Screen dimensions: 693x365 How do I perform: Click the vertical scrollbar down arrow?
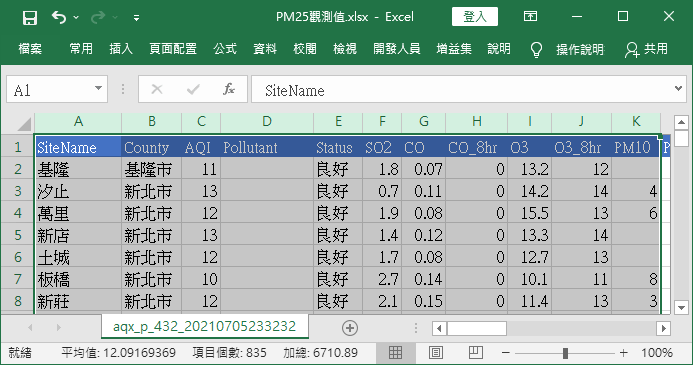tap(681, 307)
